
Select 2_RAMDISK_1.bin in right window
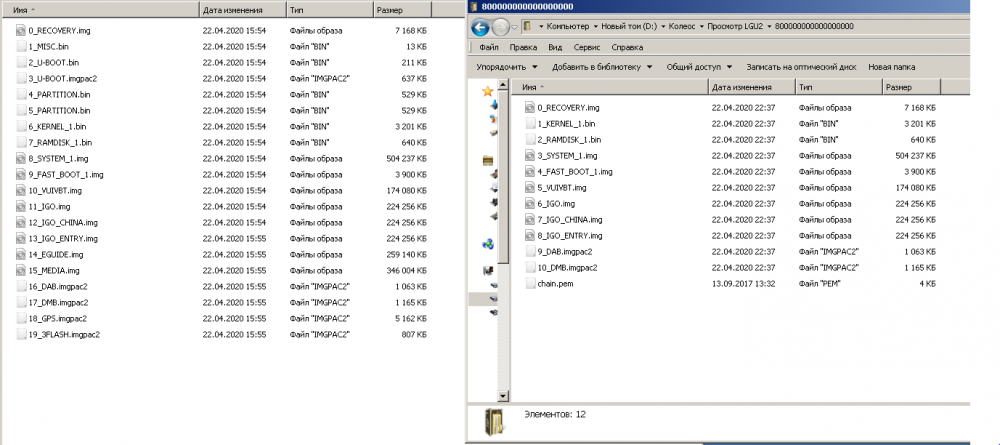coord(569,140)
